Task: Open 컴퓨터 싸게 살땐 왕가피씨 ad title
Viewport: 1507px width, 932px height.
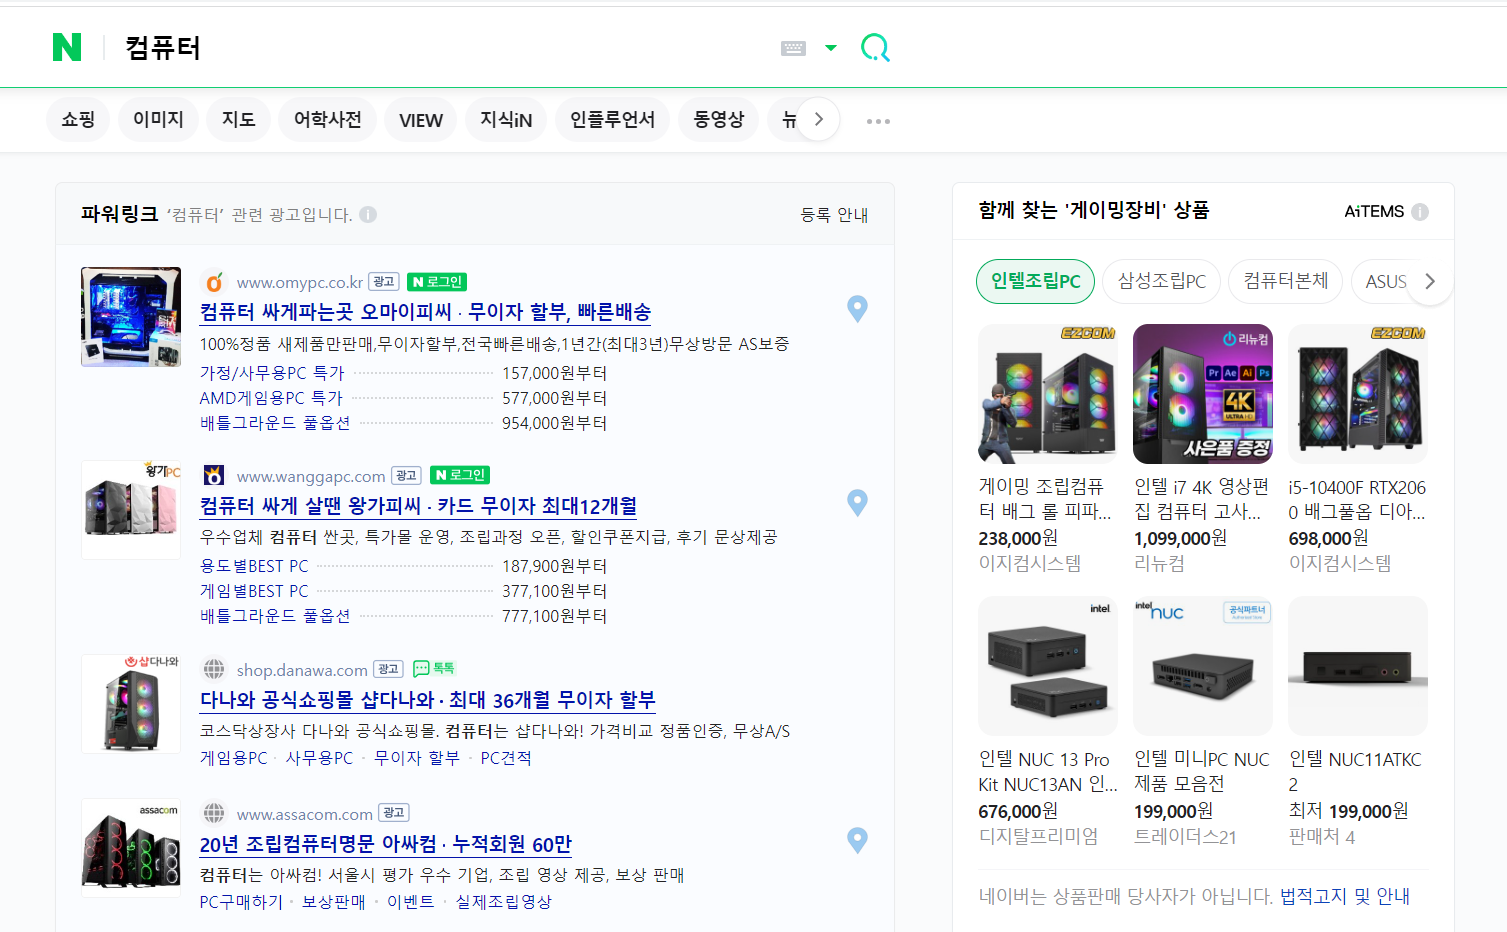Action: point(419,506)
